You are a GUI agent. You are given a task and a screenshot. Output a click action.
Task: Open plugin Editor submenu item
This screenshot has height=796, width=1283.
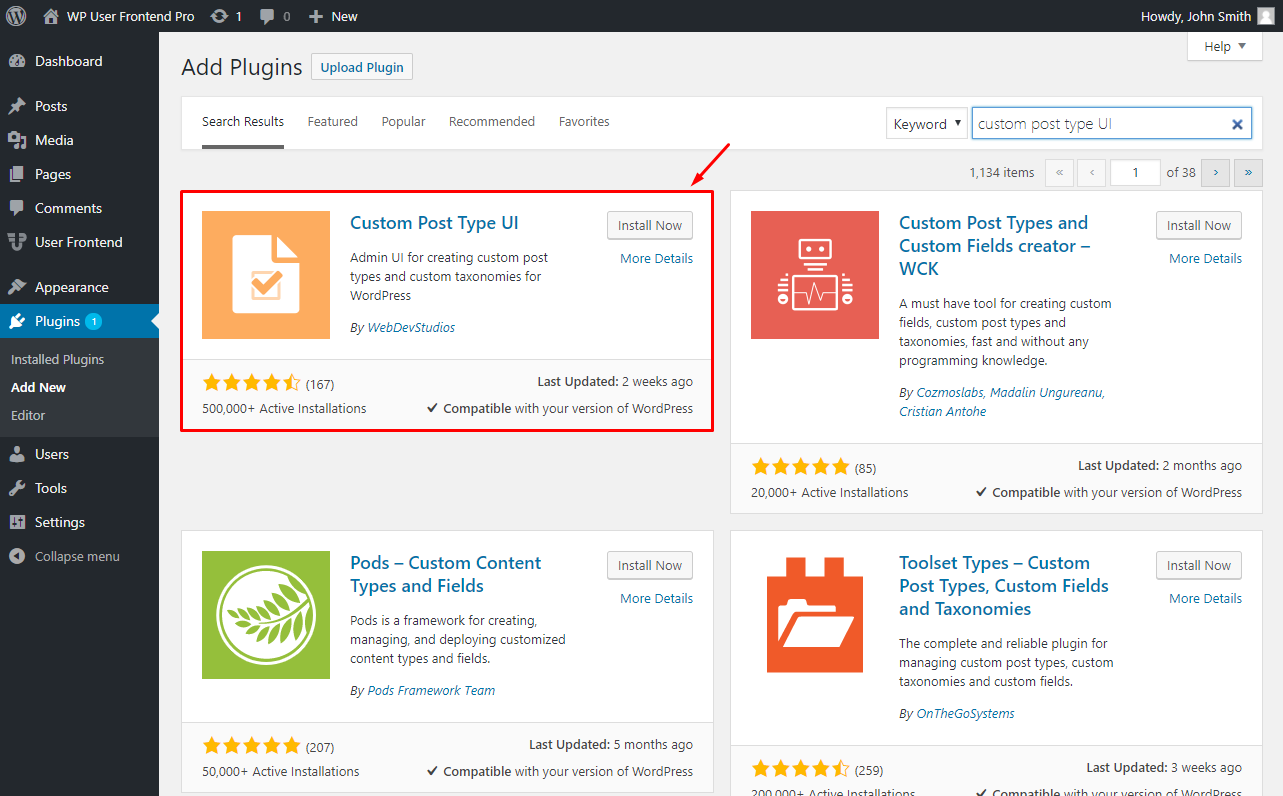tap(29, 415)
